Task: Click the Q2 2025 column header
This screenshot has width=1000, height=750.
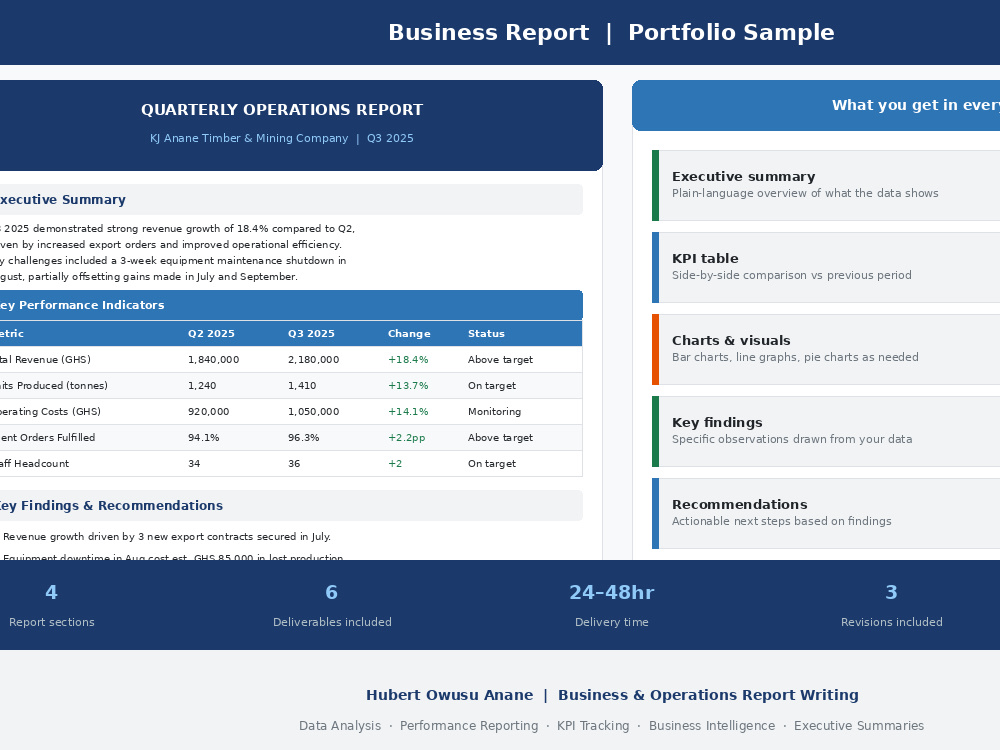Action: [211, 334]
